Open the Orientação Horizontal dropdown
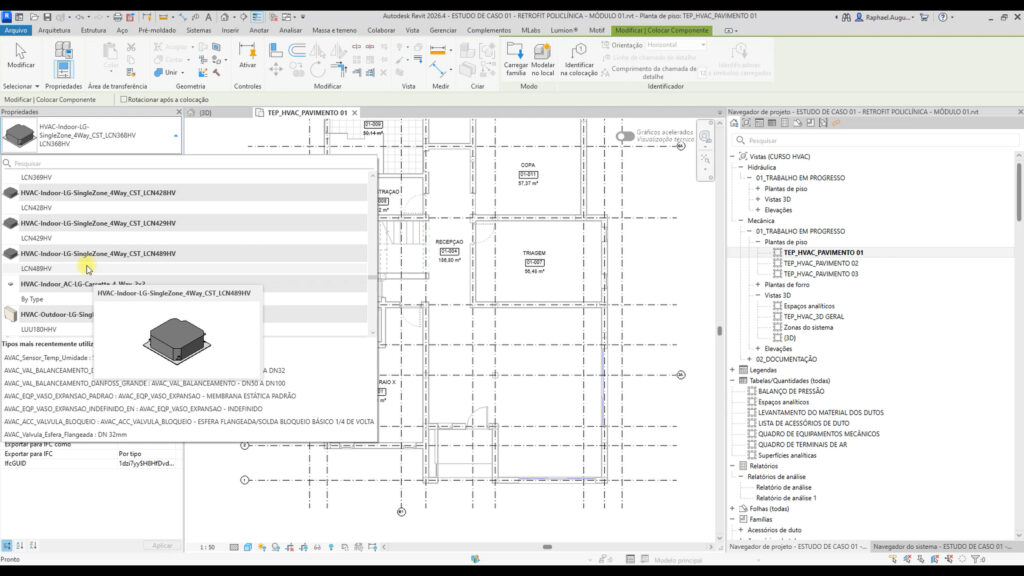 pos(677,45)
